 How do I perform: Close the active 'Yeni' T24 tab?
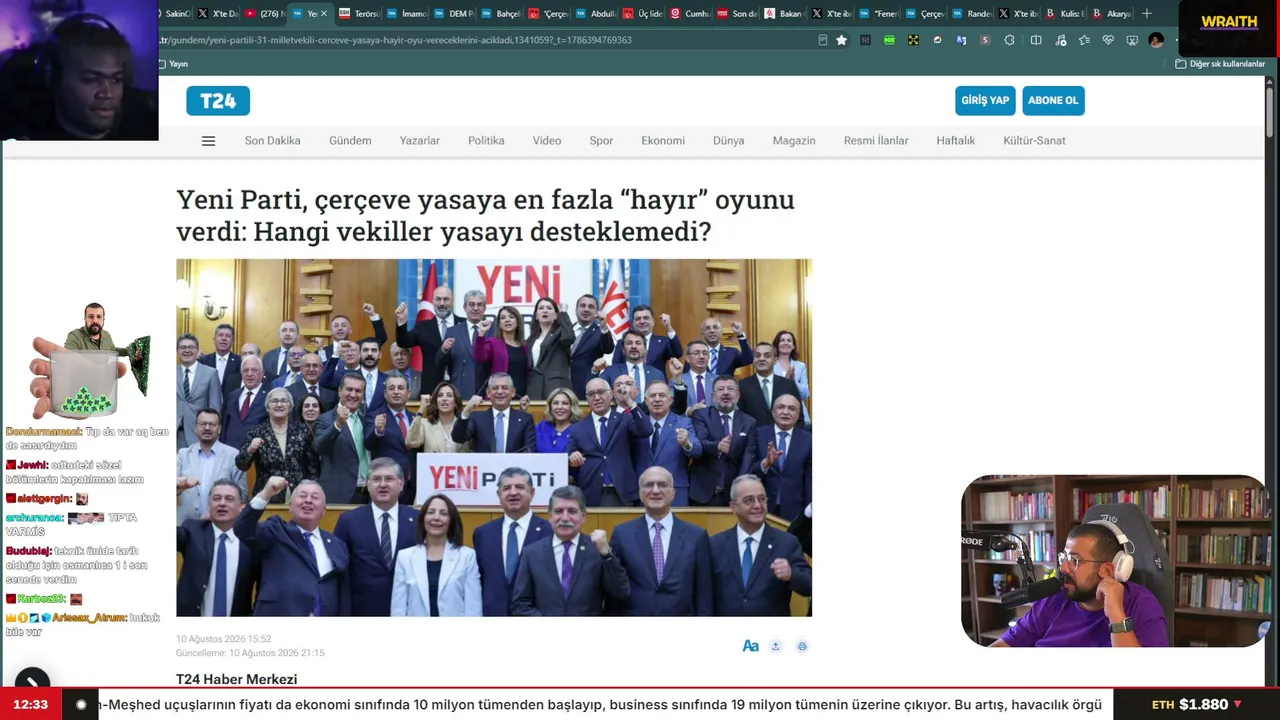tap(323, 14)
